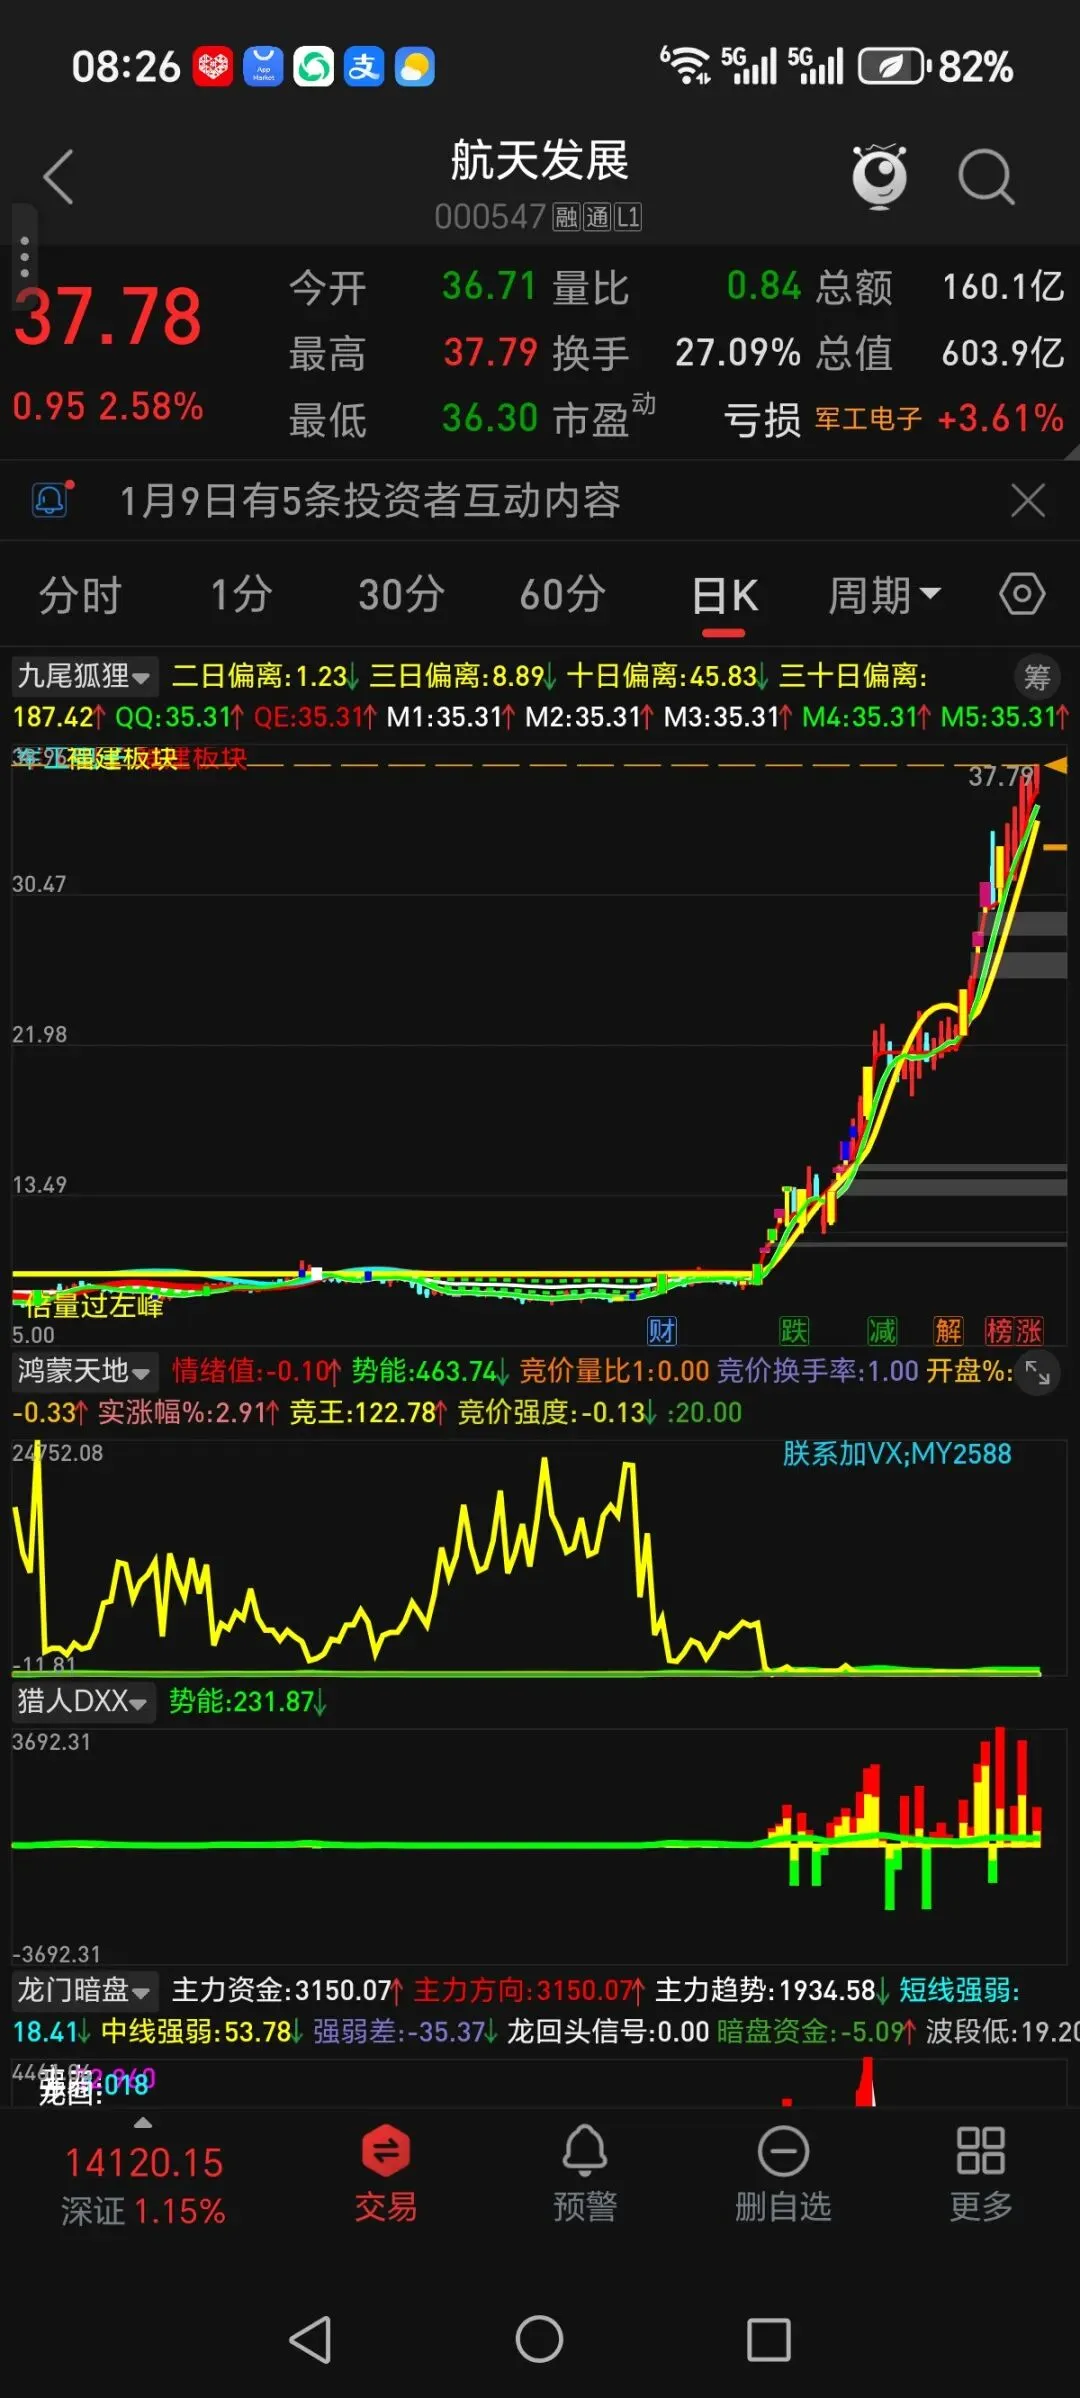Tap the 量比 0.84 value

pyautogui.click(x=764, y=286)
